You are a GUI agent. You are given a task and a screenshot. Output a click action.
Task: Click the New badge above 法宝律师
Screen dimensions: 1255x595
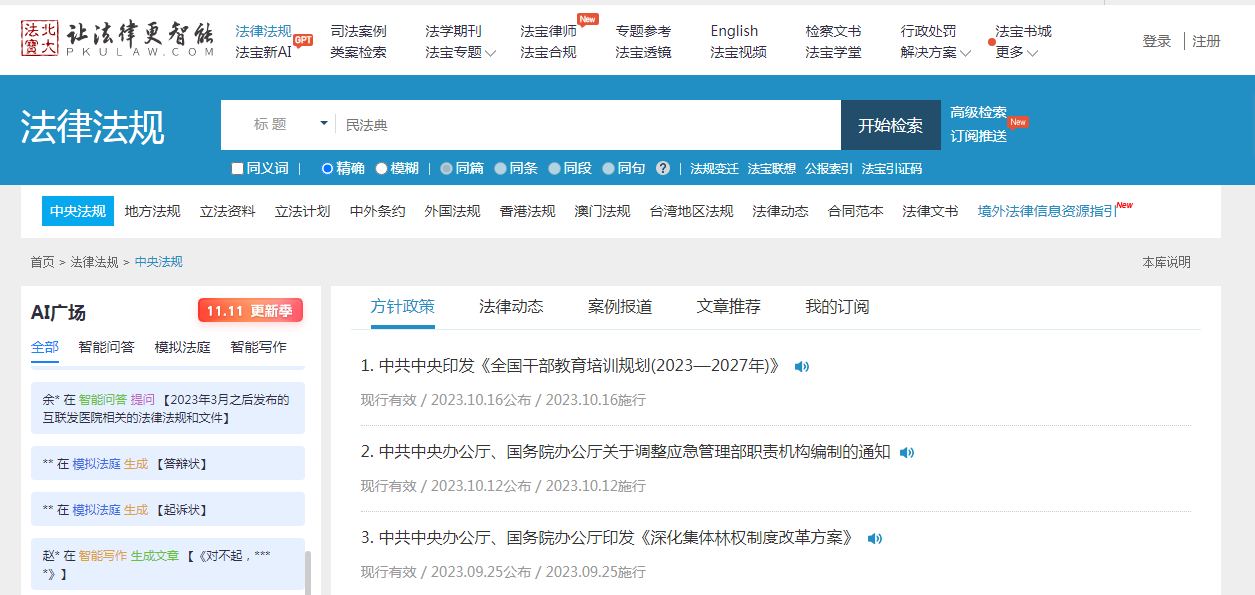coord(588,18)
